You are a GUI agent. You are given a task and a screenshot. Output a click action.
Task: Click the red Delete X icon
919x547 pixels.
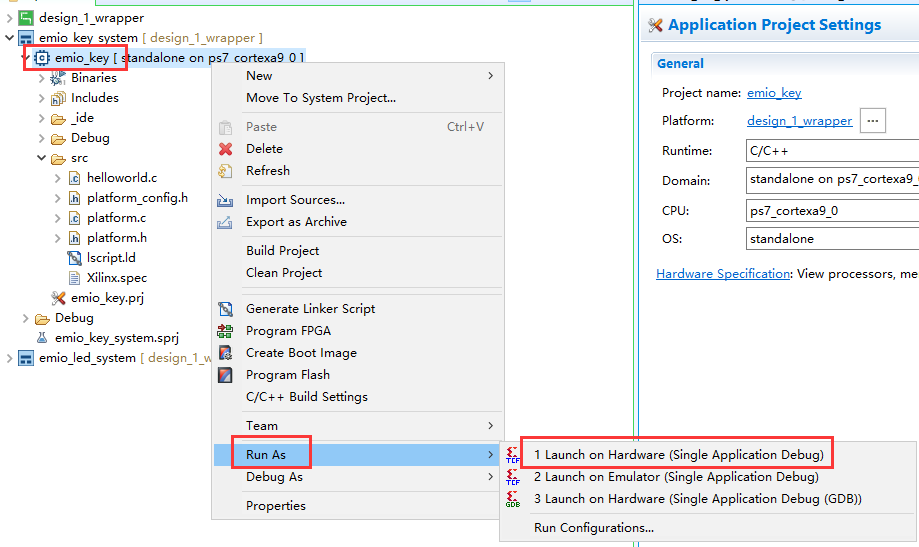click(x=225, y=149)
